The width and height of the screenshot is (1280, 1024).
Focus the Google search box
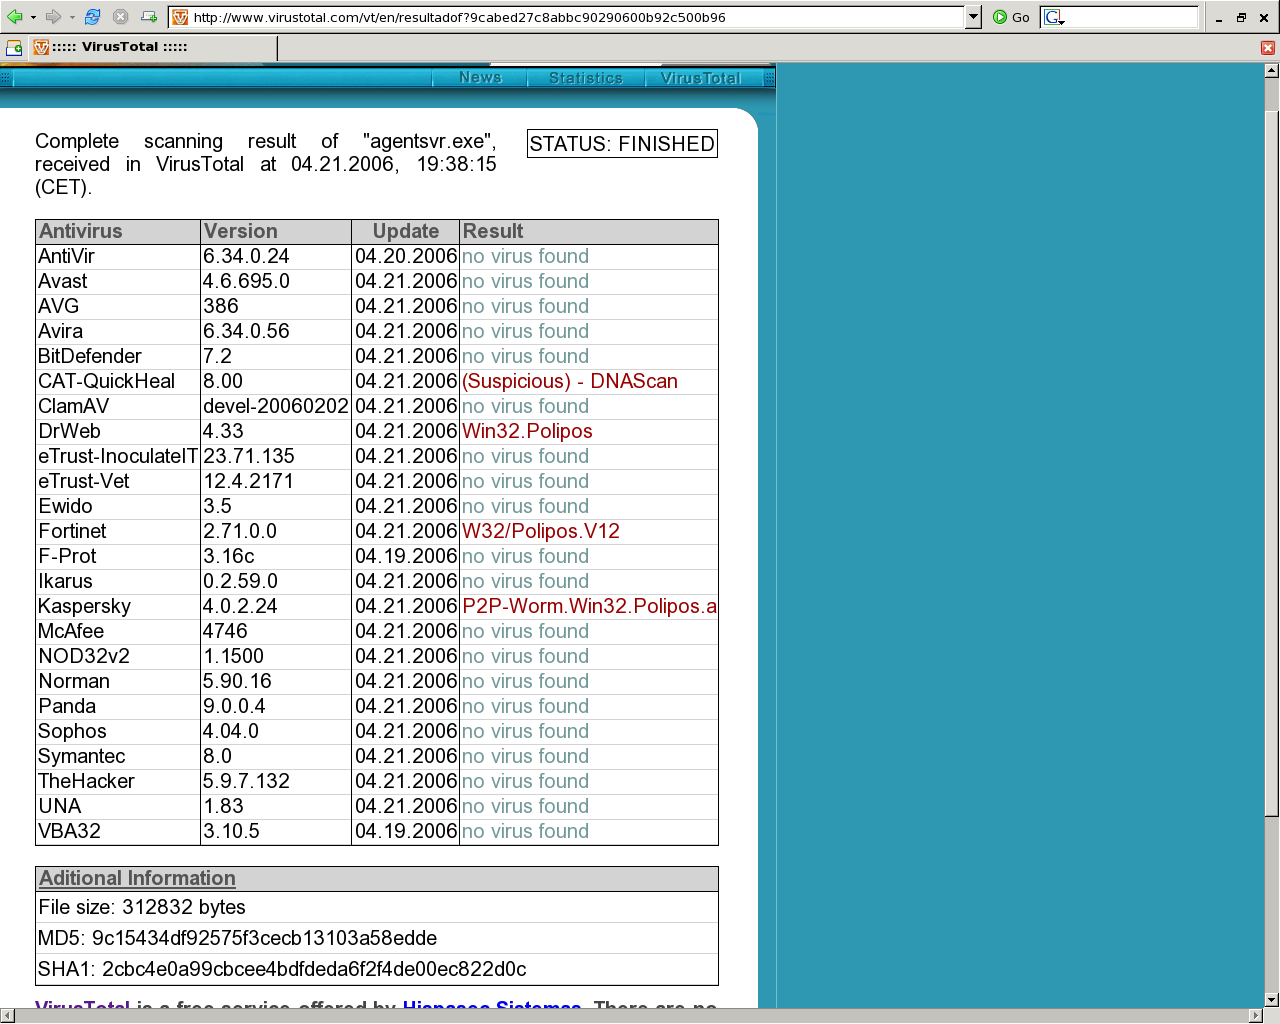point(1132,17)
